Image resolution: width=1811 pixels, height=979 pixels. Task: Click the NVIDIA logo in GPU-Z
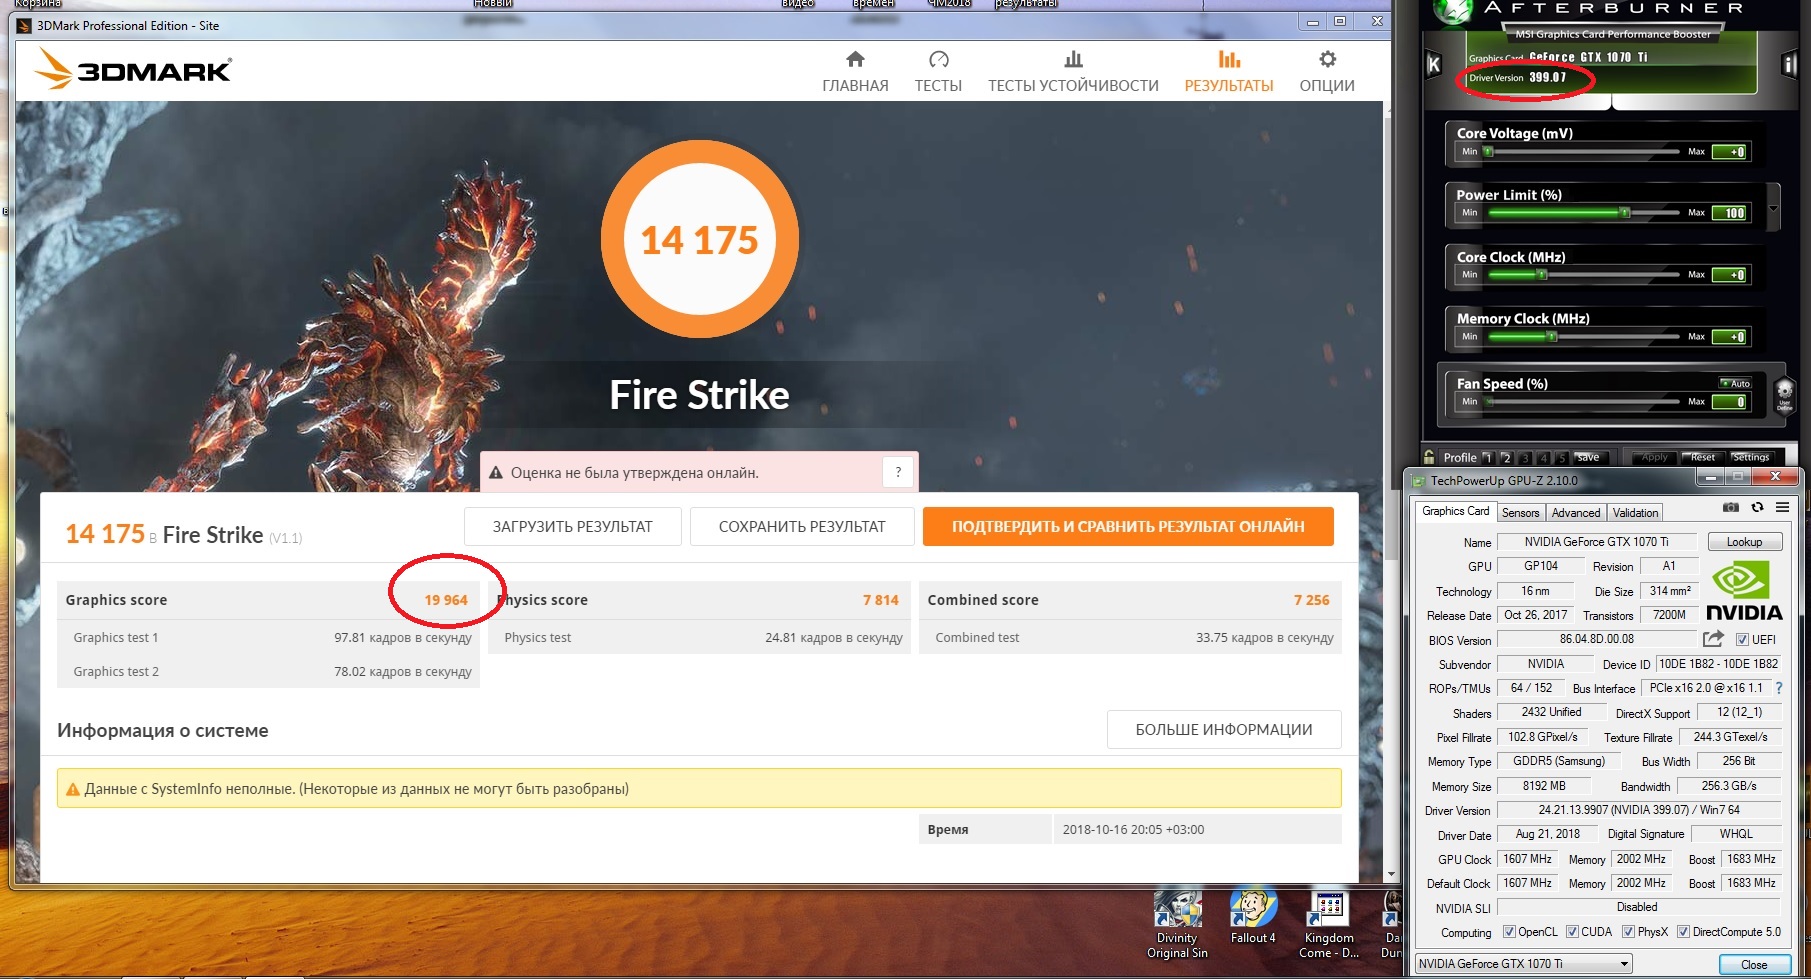(1744, 591)
